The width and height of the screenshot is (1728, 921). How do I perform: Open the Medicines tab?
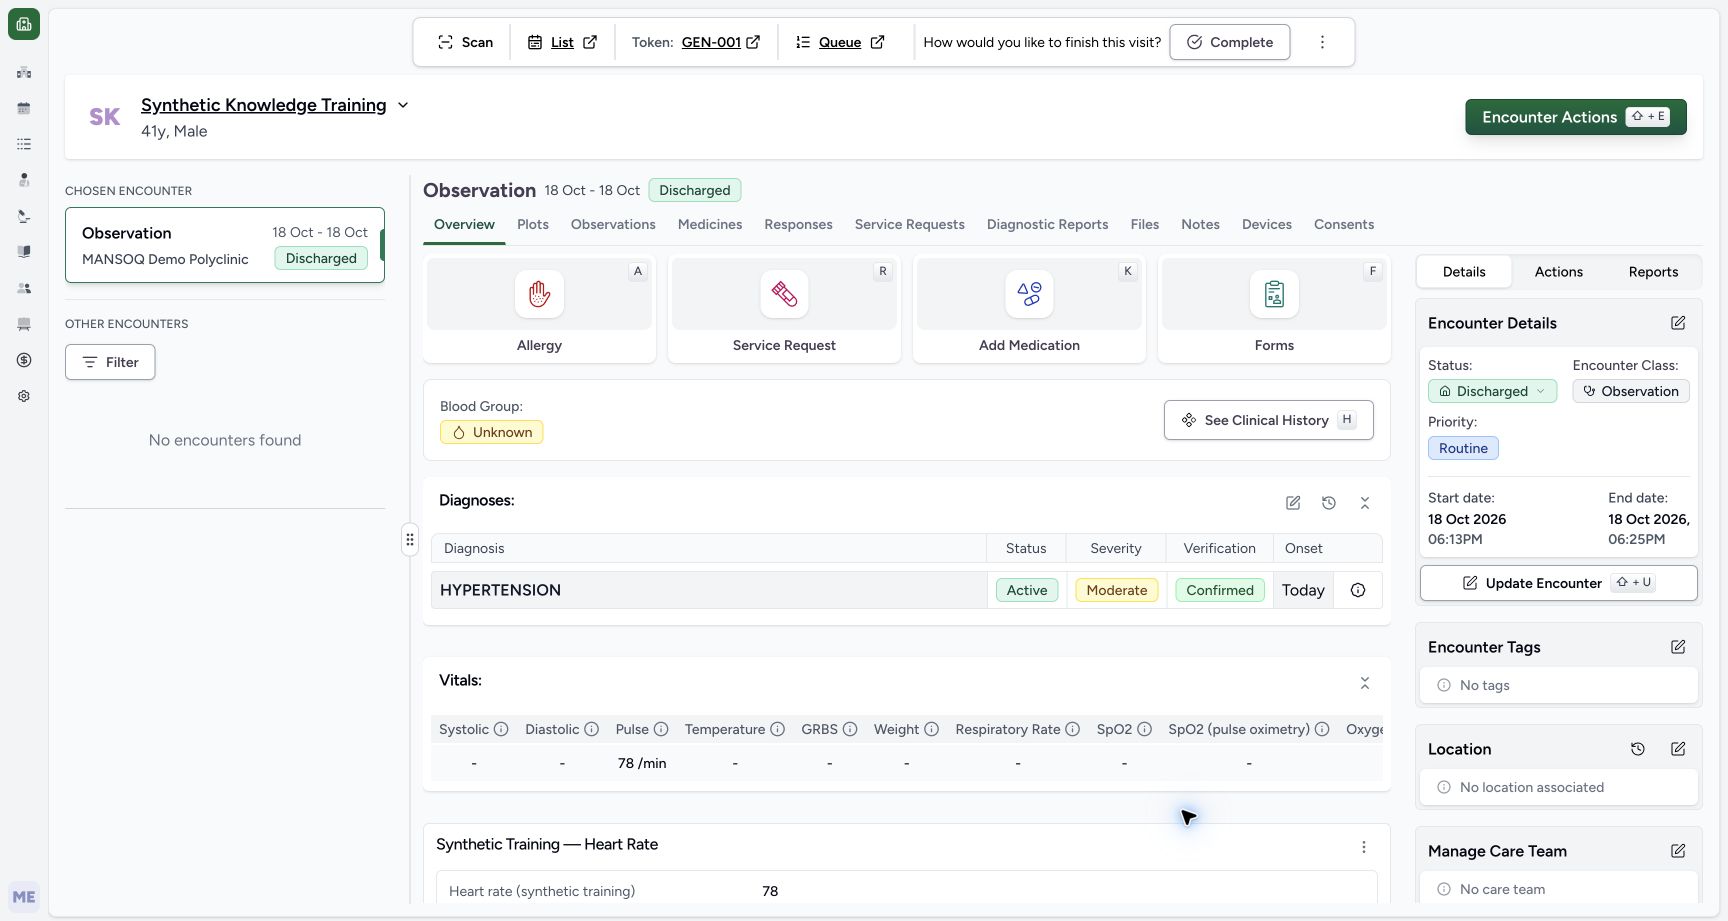[x=710, y=224]
